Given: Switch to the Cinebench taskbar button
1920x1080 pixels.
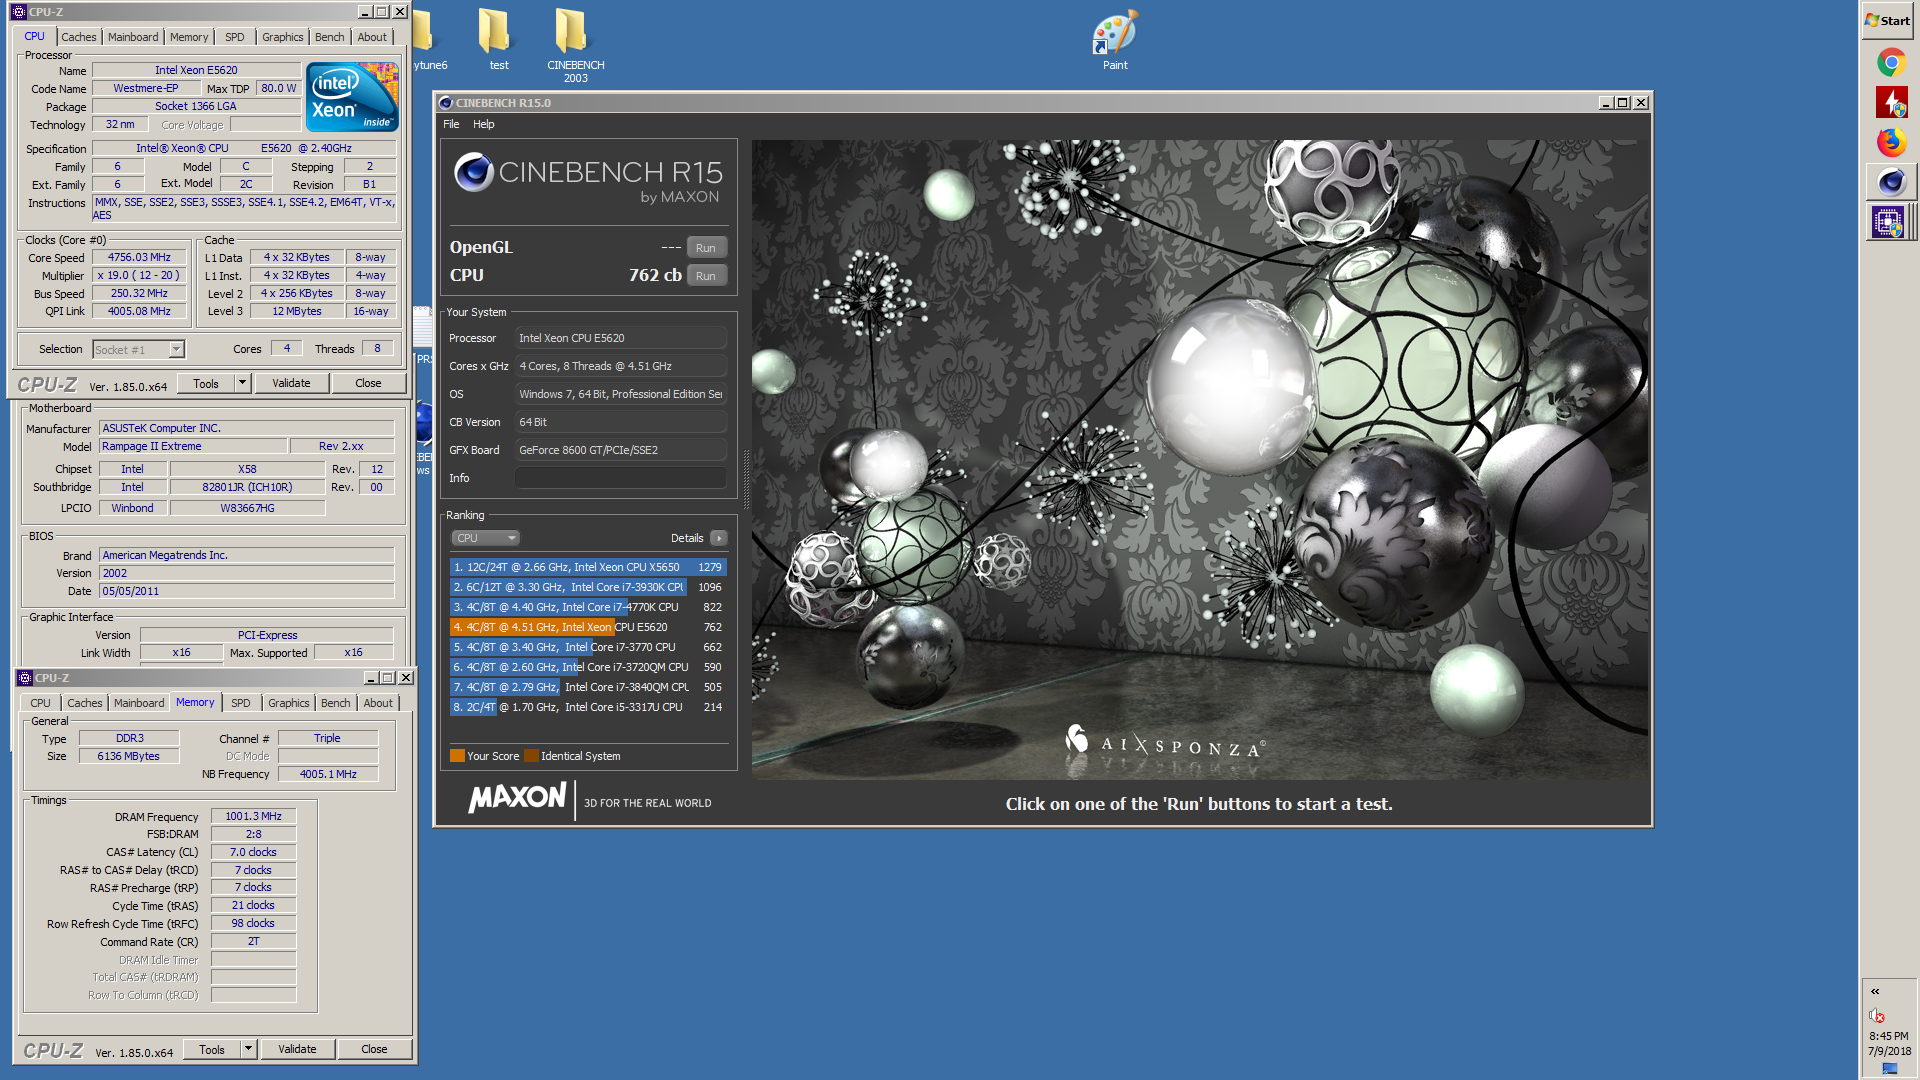Looking at the screenshot, I should coord(1890,182).
